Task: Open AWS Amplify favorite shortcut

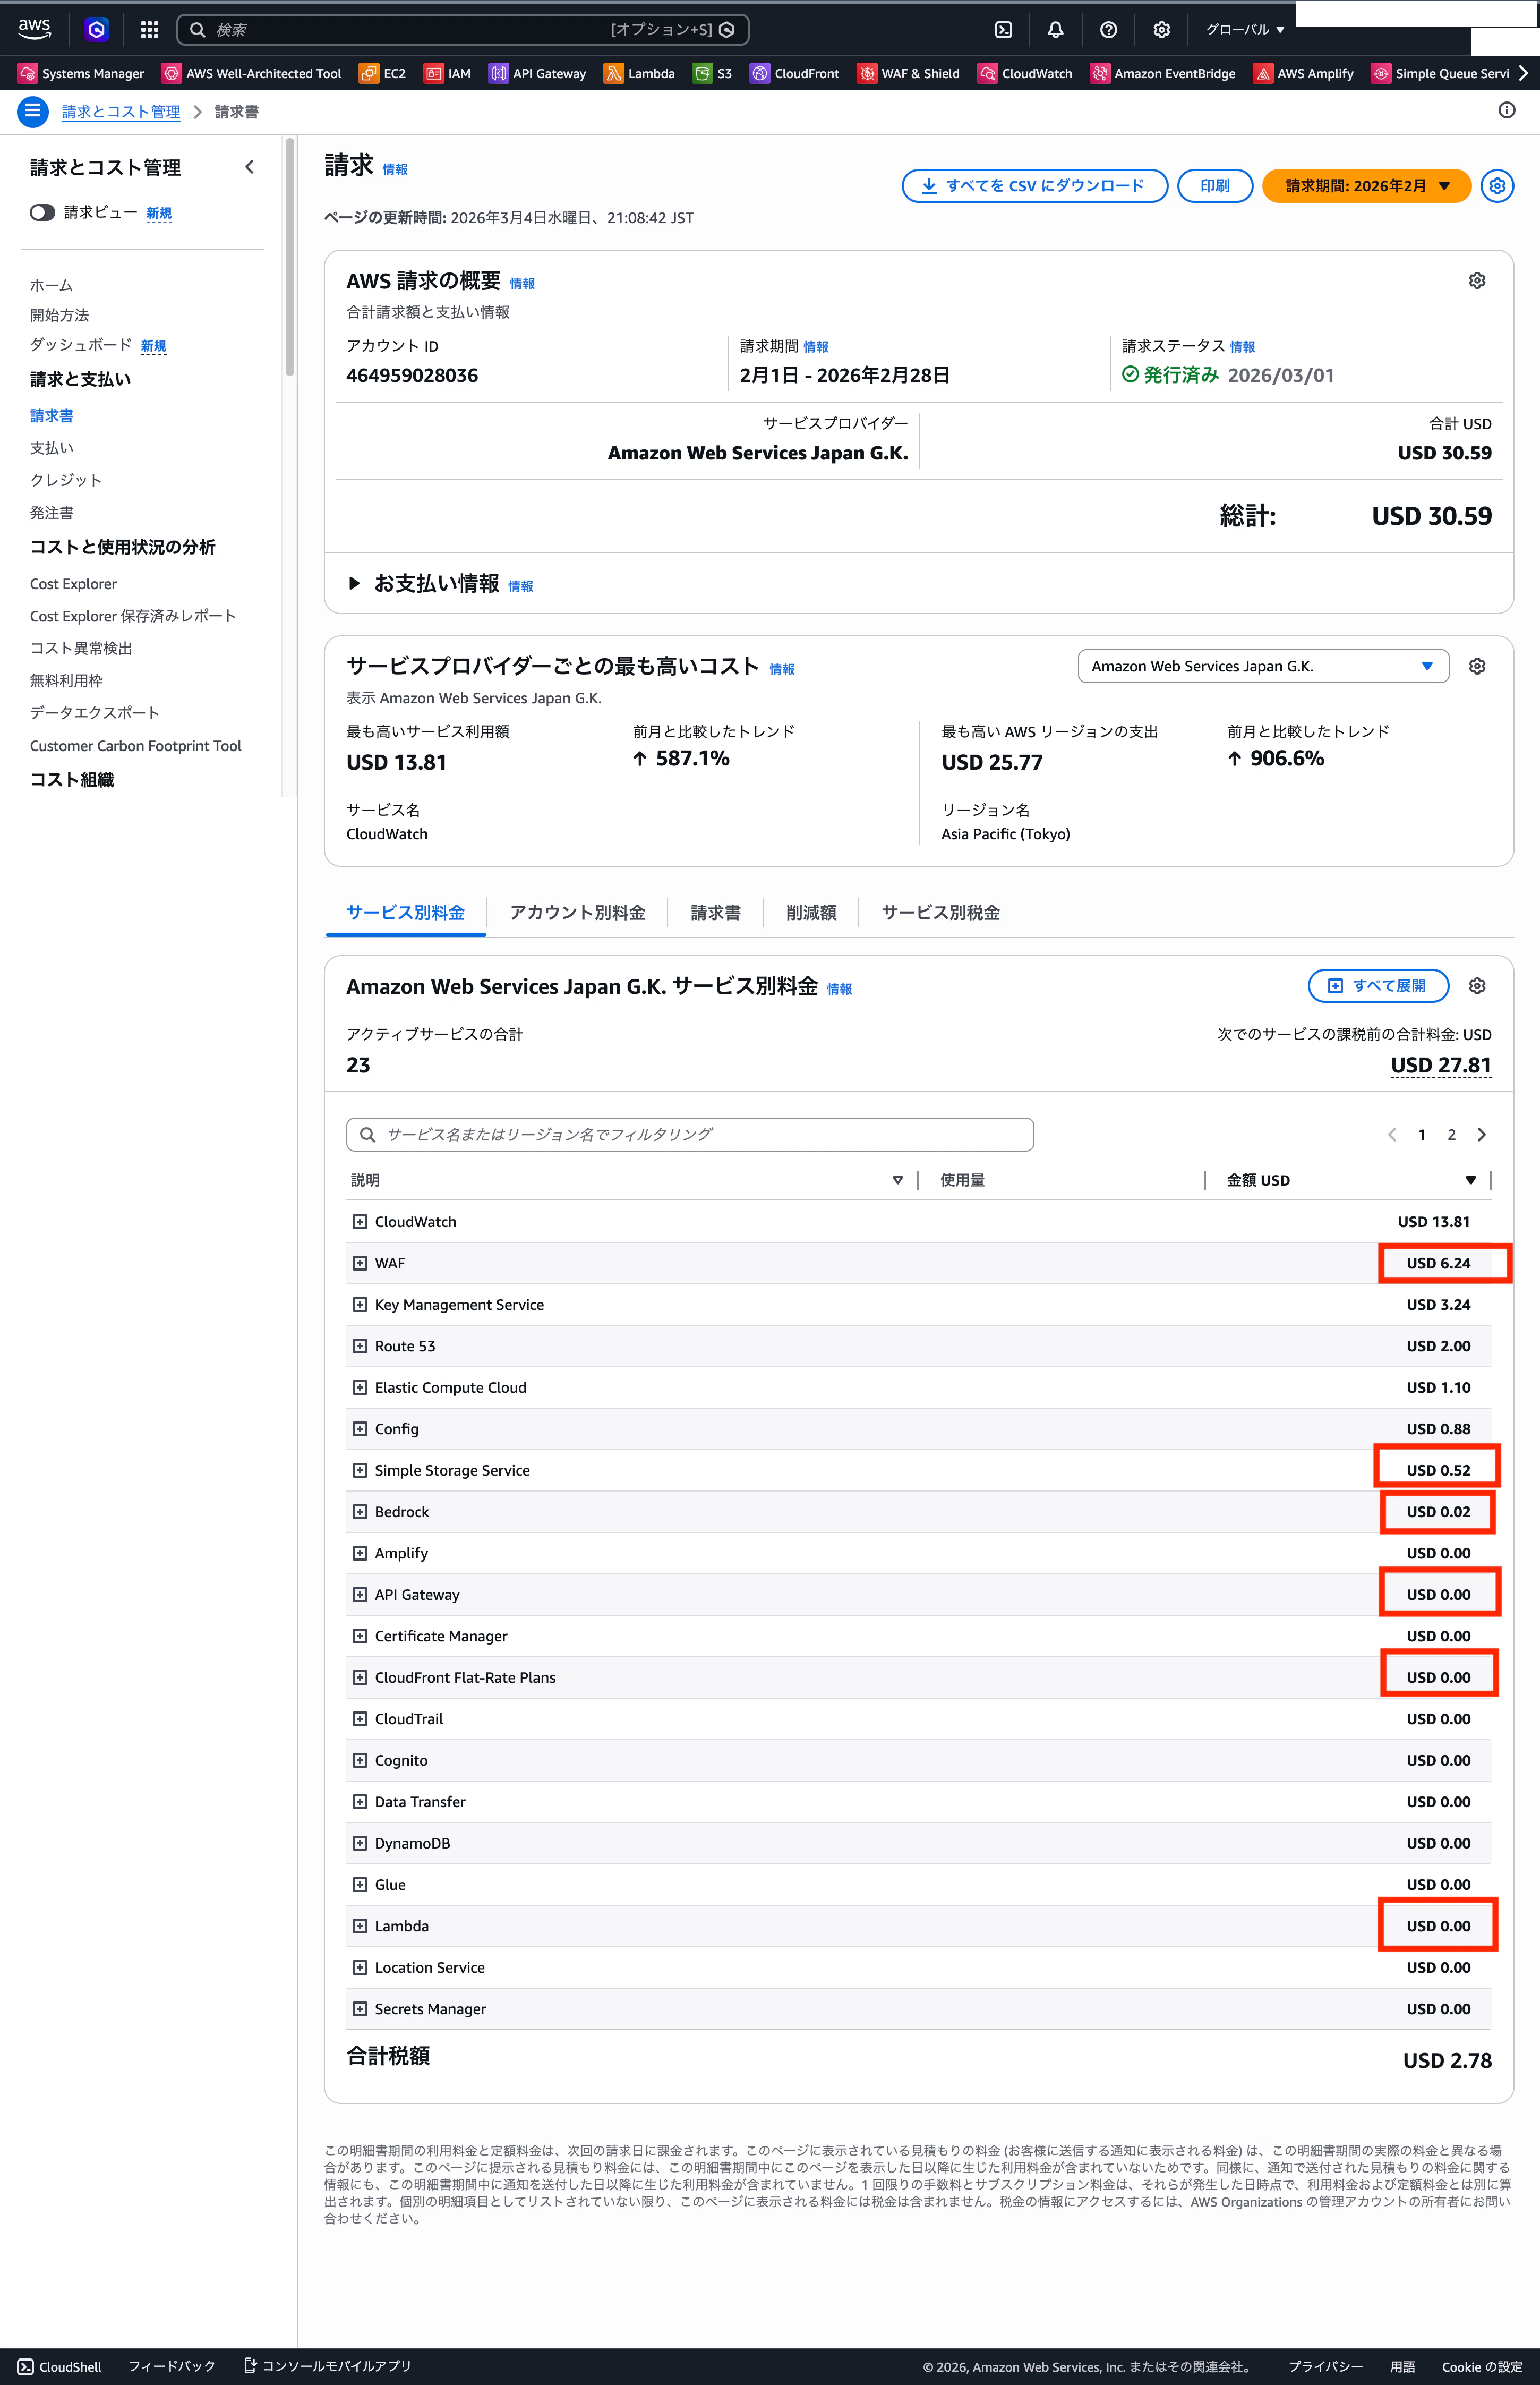Action: (1304, 73)
